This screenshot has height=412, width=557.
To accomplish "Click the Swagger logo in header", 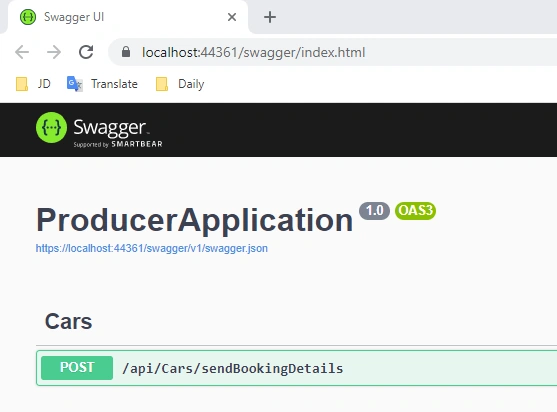I will tap(99, 130).
